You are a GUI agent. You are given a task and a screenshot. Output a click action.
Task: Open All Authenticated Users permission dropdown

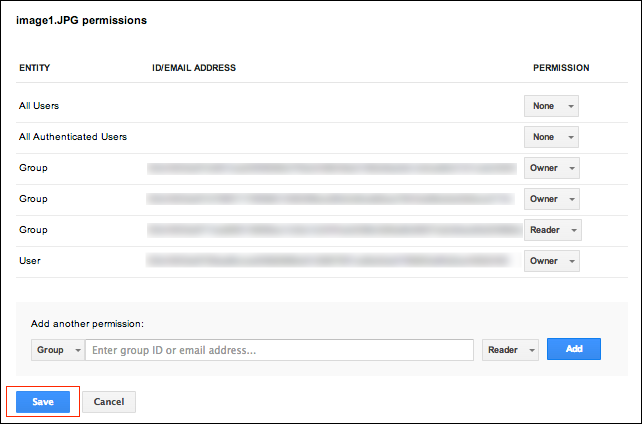tap(551, 137)
